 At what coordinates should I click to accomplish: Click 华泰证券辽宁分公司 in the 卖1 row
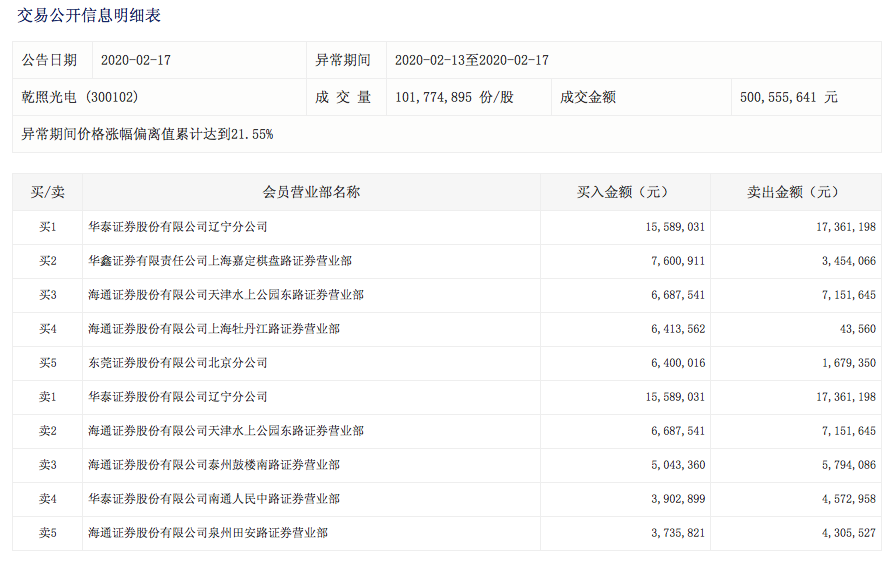click(178, 397)
